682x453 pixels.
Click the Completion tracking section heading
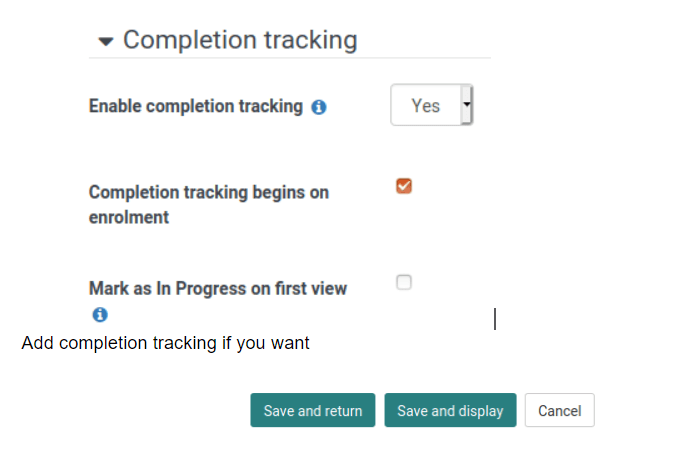[240, 40]
